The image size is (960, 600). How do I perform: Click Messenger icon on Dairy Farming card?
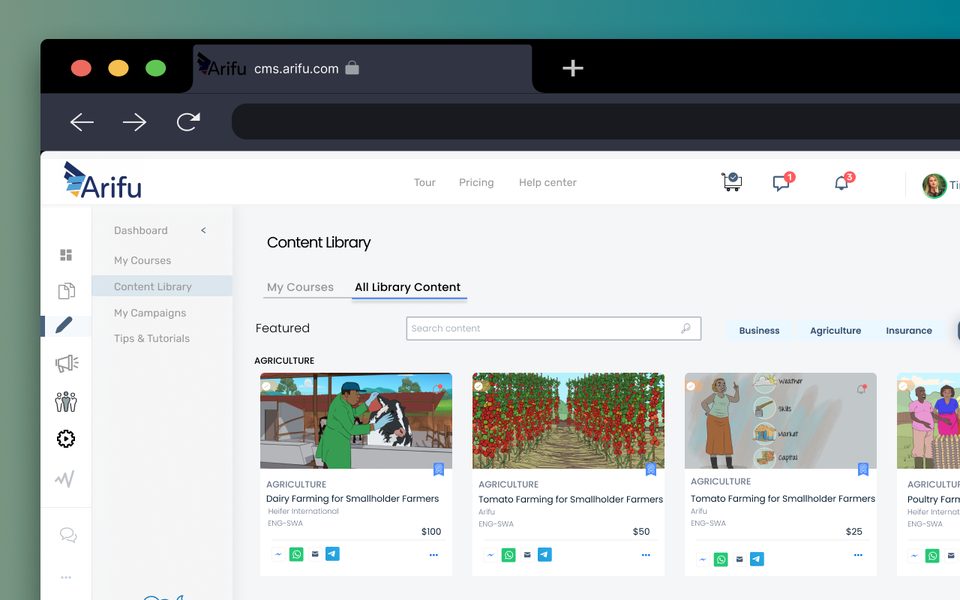coord(278,554)
